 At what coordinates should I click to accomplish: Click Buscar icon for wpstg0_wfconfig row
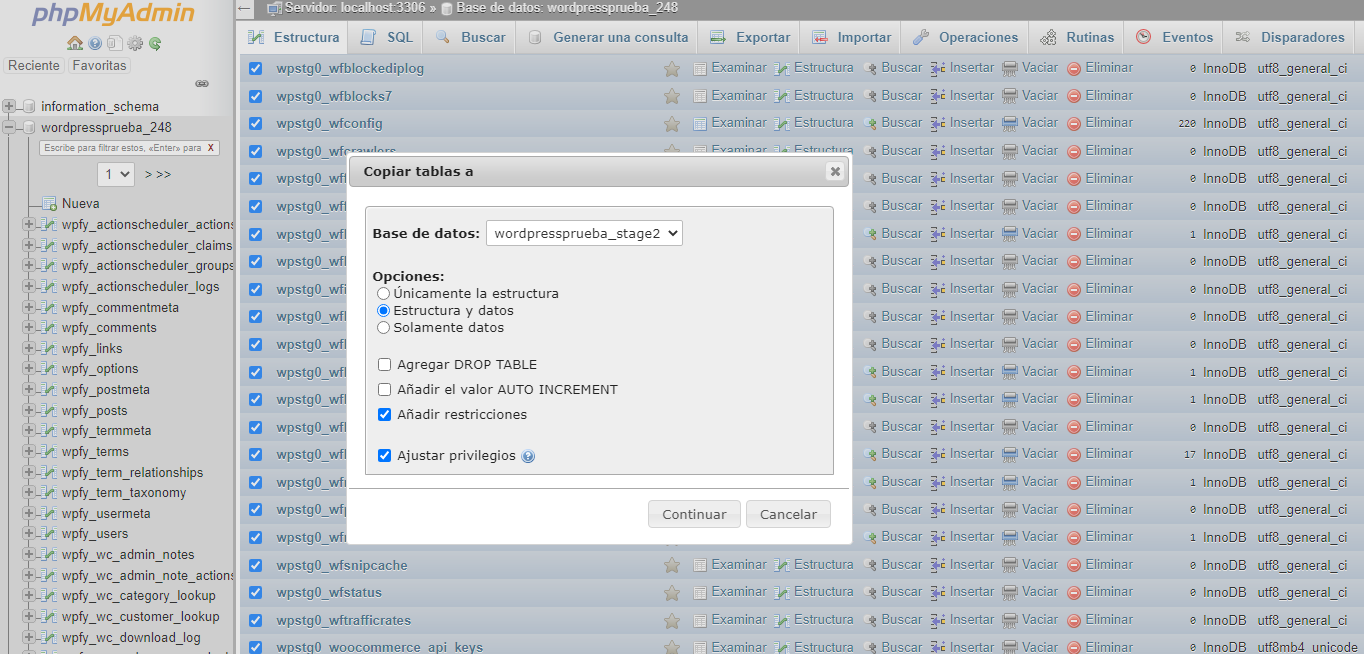click(x=870, y=123)
